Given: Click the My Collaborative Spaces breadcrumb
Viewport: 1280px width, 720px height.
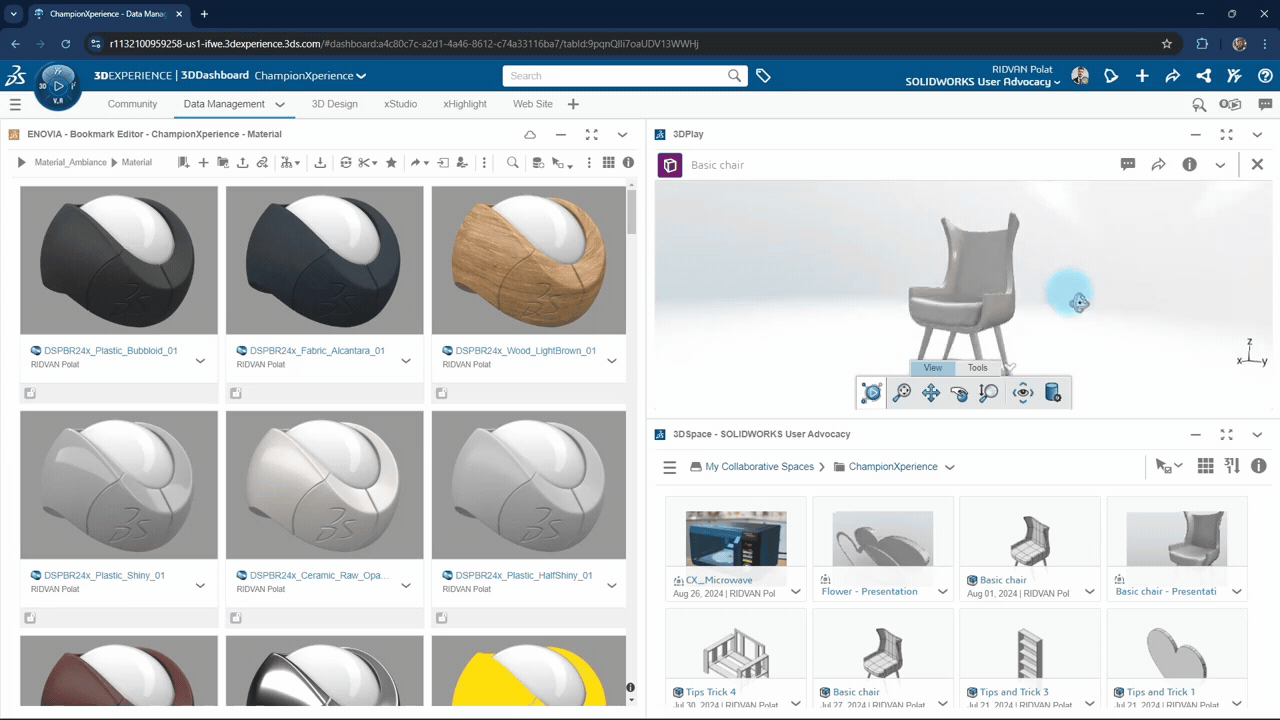Looking at the screenshot, I should point(759,467).
